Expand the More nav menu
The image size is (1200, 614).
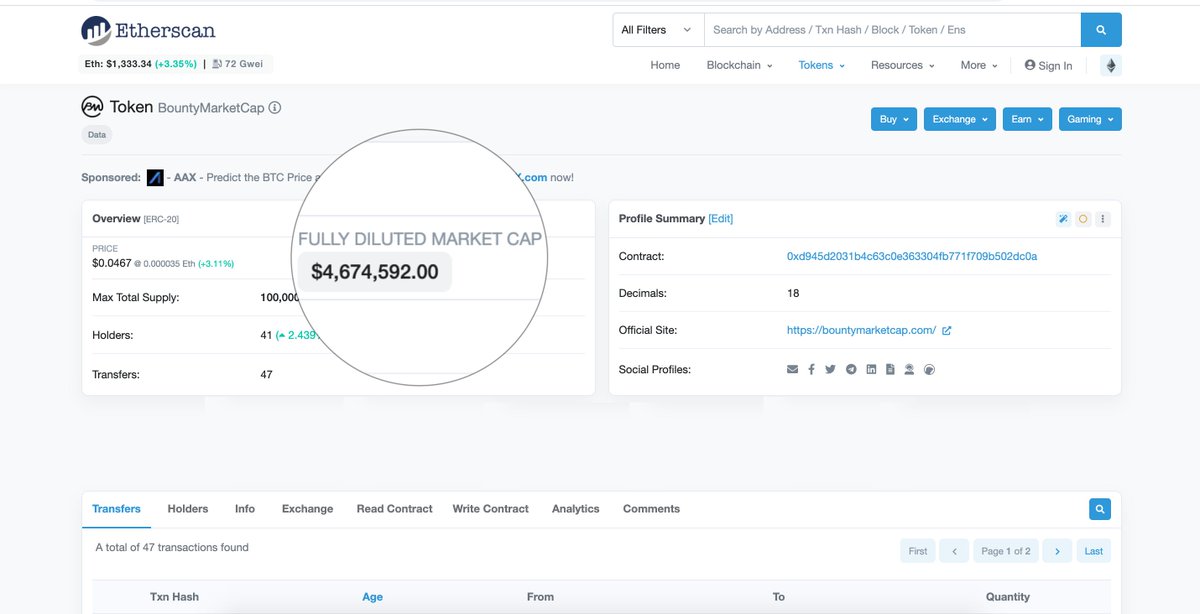979,65
